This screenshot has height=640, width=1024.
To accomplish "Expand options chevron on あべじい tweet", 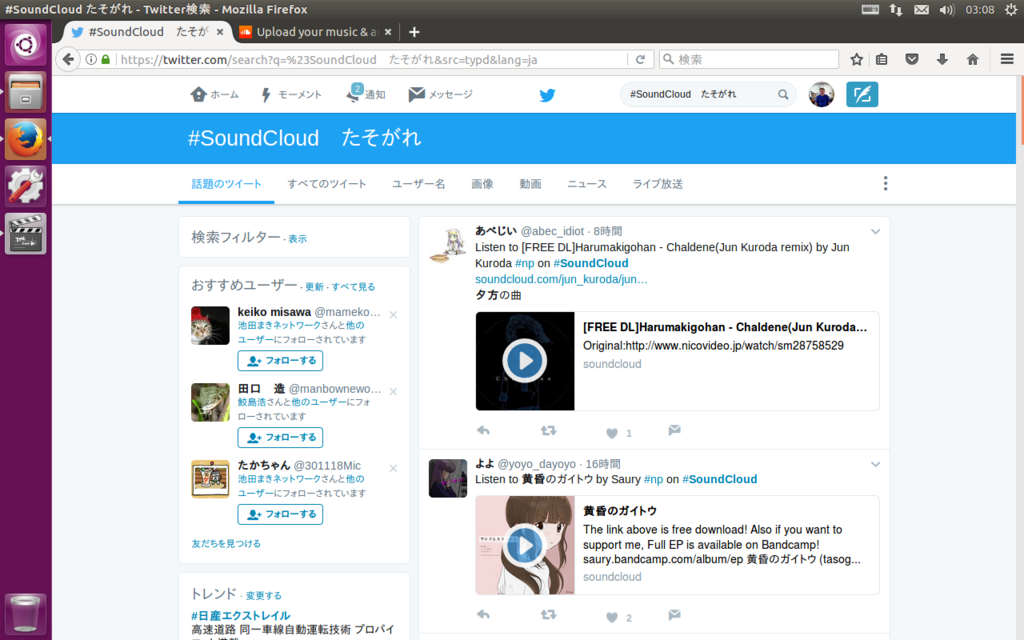I will (875, 231).
